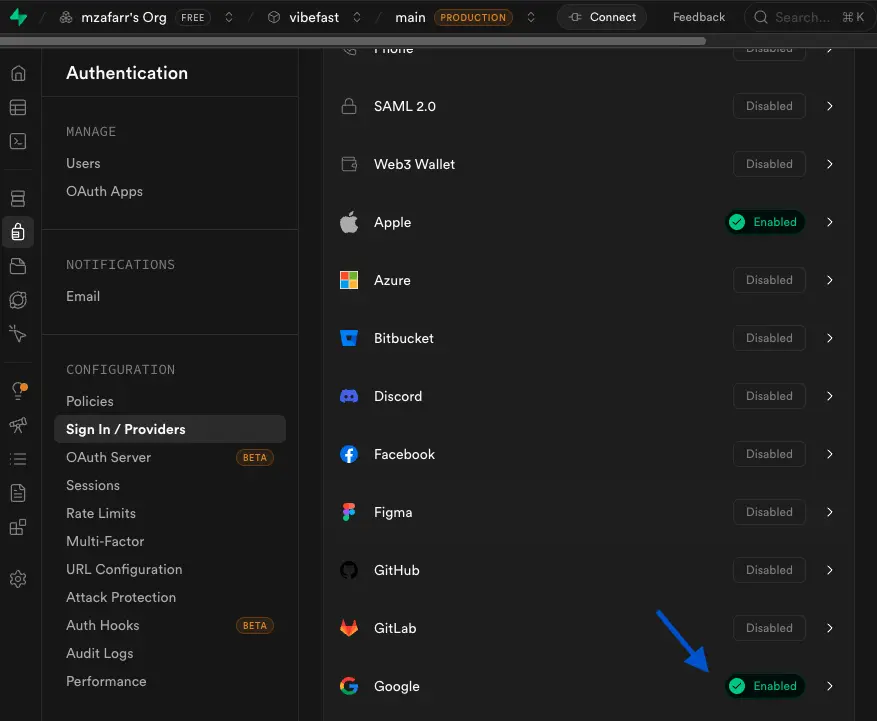877x721 pixels.
Task: Open the Storage sidebar icon
Action: click(18, 266)
